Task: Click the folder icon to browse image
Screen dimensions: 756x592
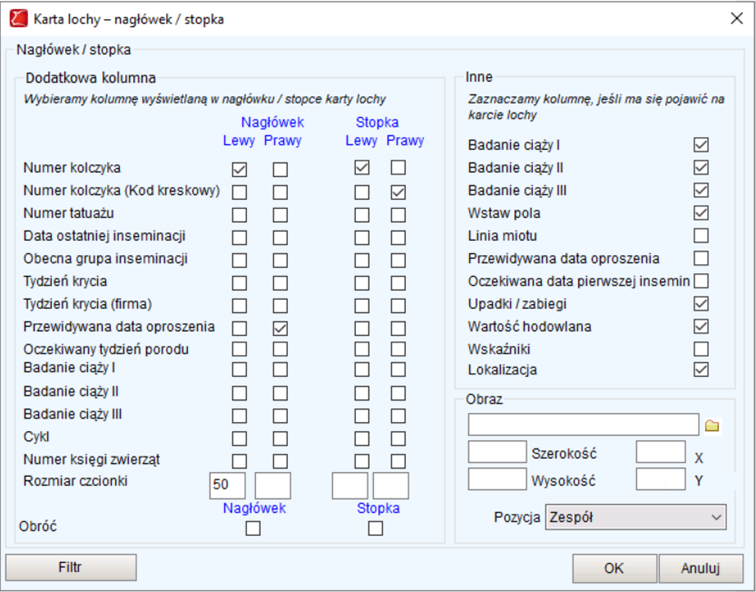Action: 712,426
